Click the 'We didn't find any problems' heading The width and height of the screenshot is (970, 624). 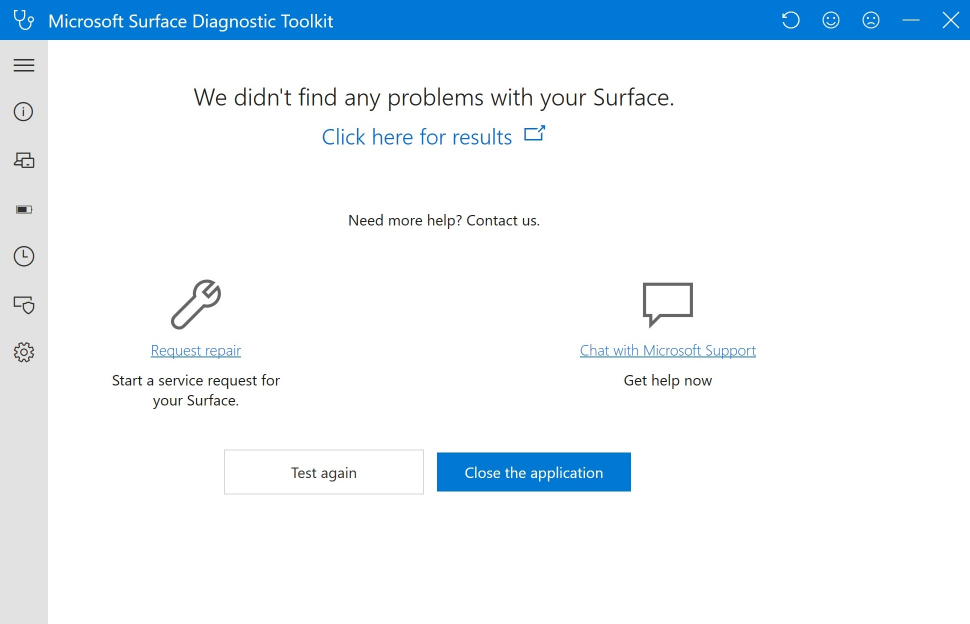(x=434, y=98)
